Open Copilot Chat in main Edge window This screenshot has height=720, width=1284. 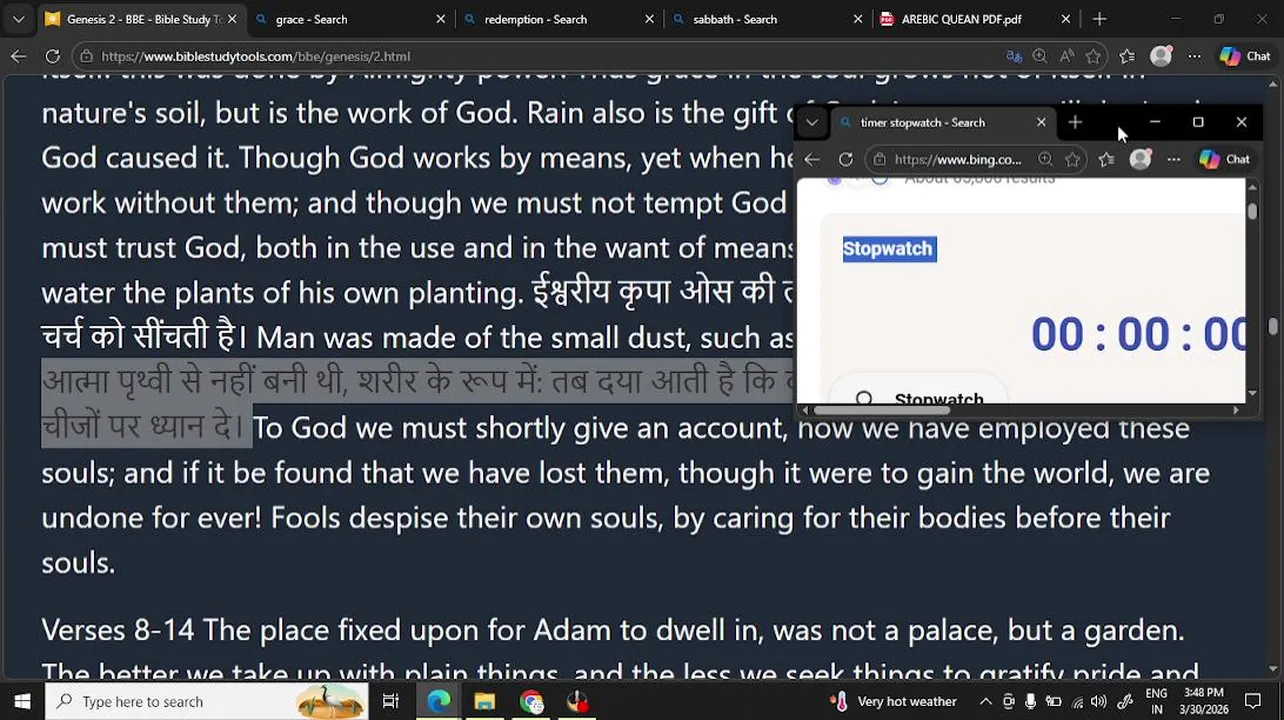click(x=1245, y=56)
